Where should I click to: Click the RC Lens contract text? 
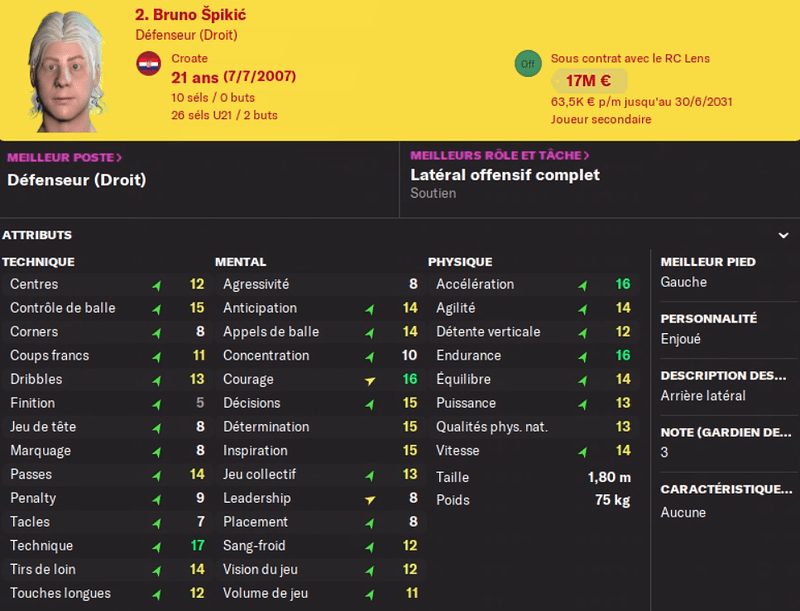click(630, 58)
